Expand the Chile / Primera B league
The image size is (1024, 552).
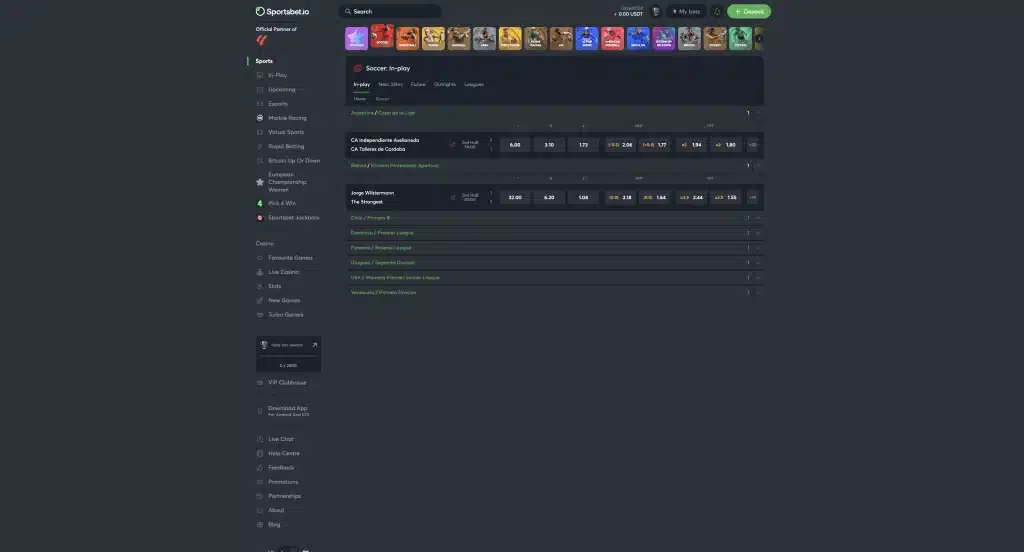(x=758, y=217)
